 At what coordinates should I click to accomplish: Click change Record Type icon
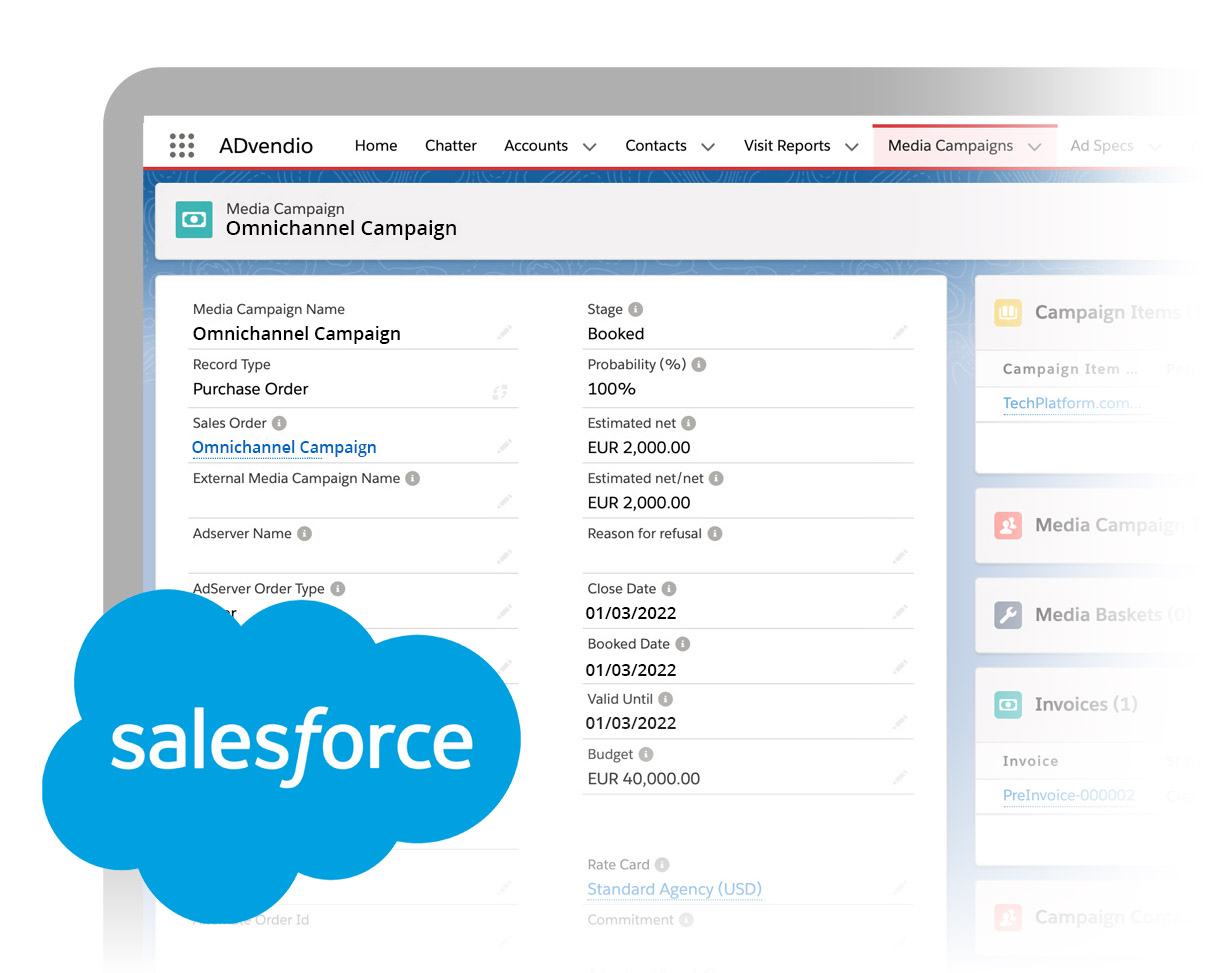tap(500, 392)
